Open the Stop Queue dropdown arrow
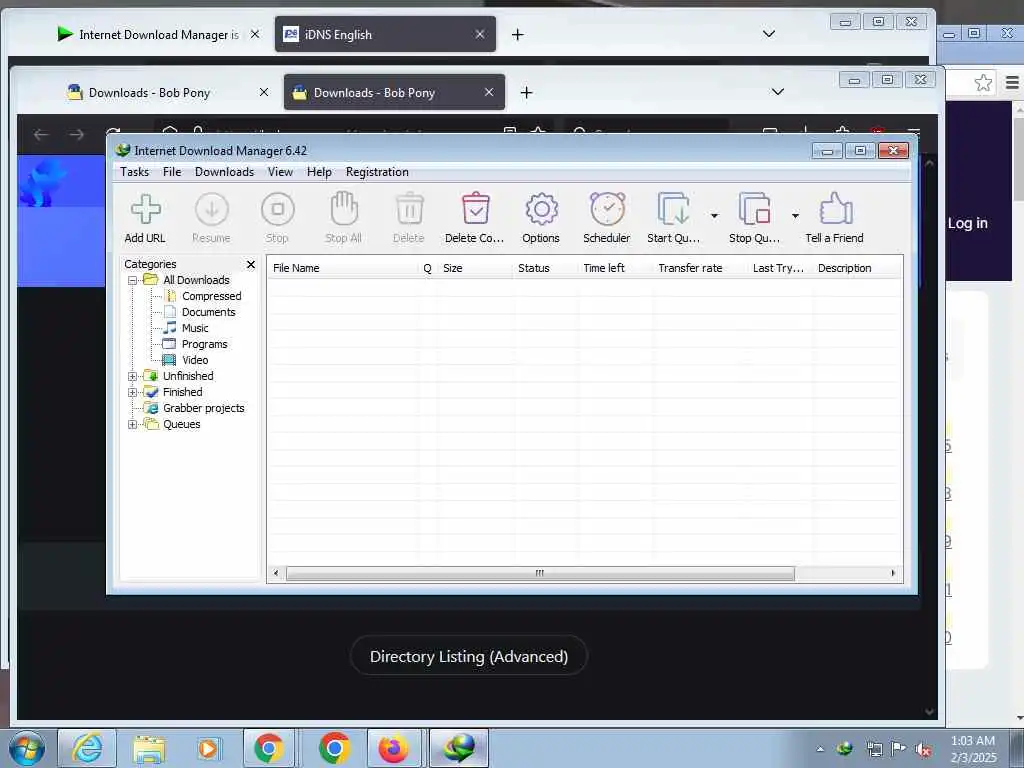This screenshot has width=1024, height=768. (x=795, y=216)
